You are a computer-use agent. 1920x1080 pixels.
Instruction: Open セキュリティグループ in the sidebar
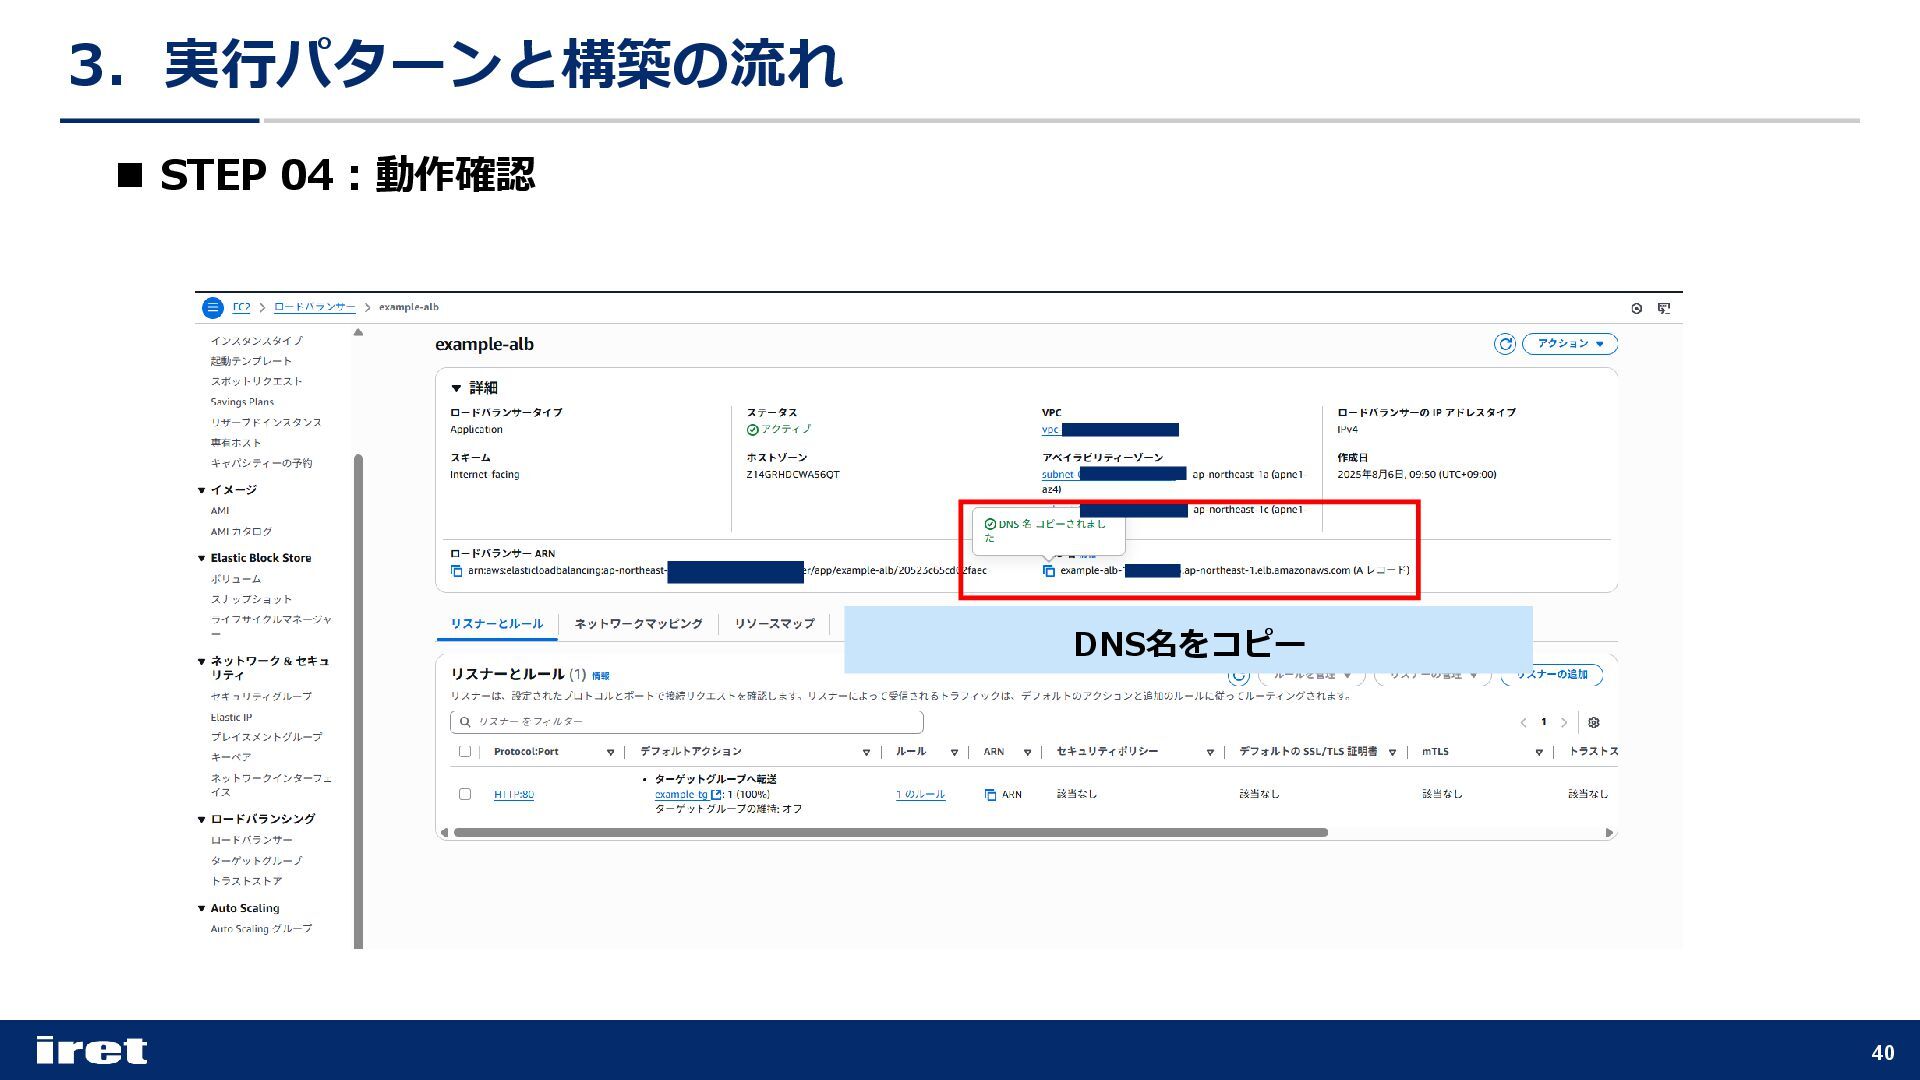click(x=261, y=696)
